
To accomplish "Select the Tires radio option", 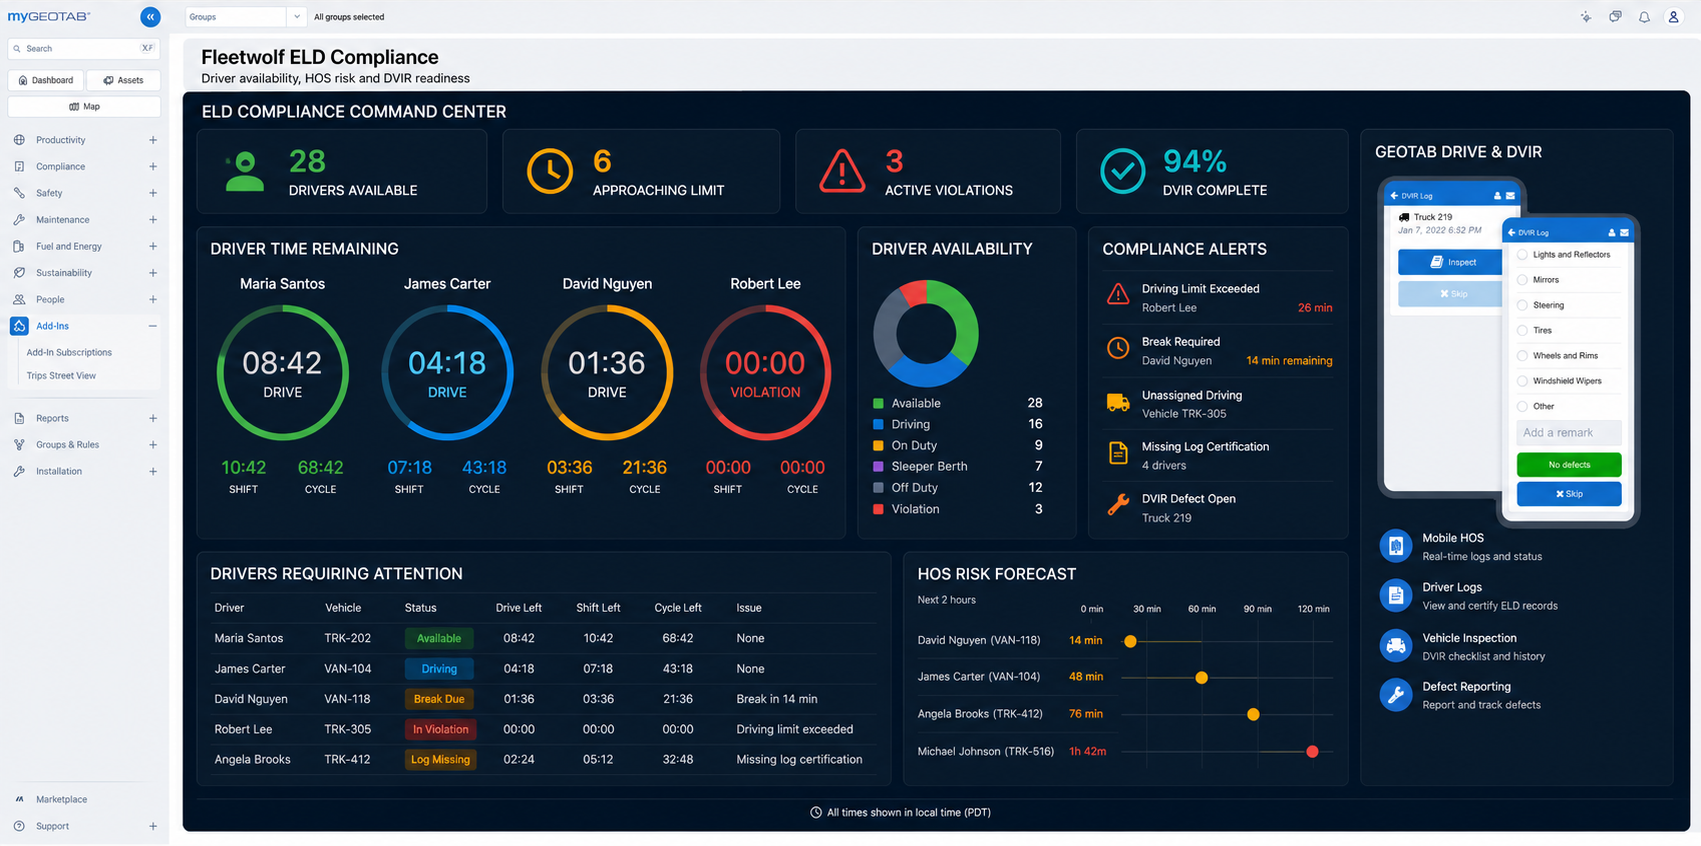I will (x=1523, y=330).
